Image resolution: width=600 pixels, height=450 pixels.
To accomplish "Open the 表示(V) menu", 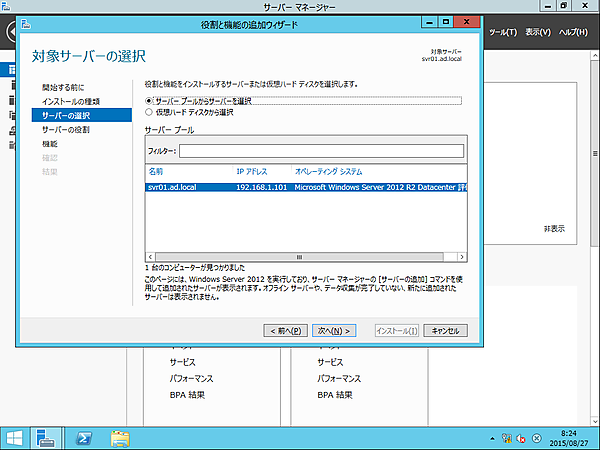I will coord(538,32).
